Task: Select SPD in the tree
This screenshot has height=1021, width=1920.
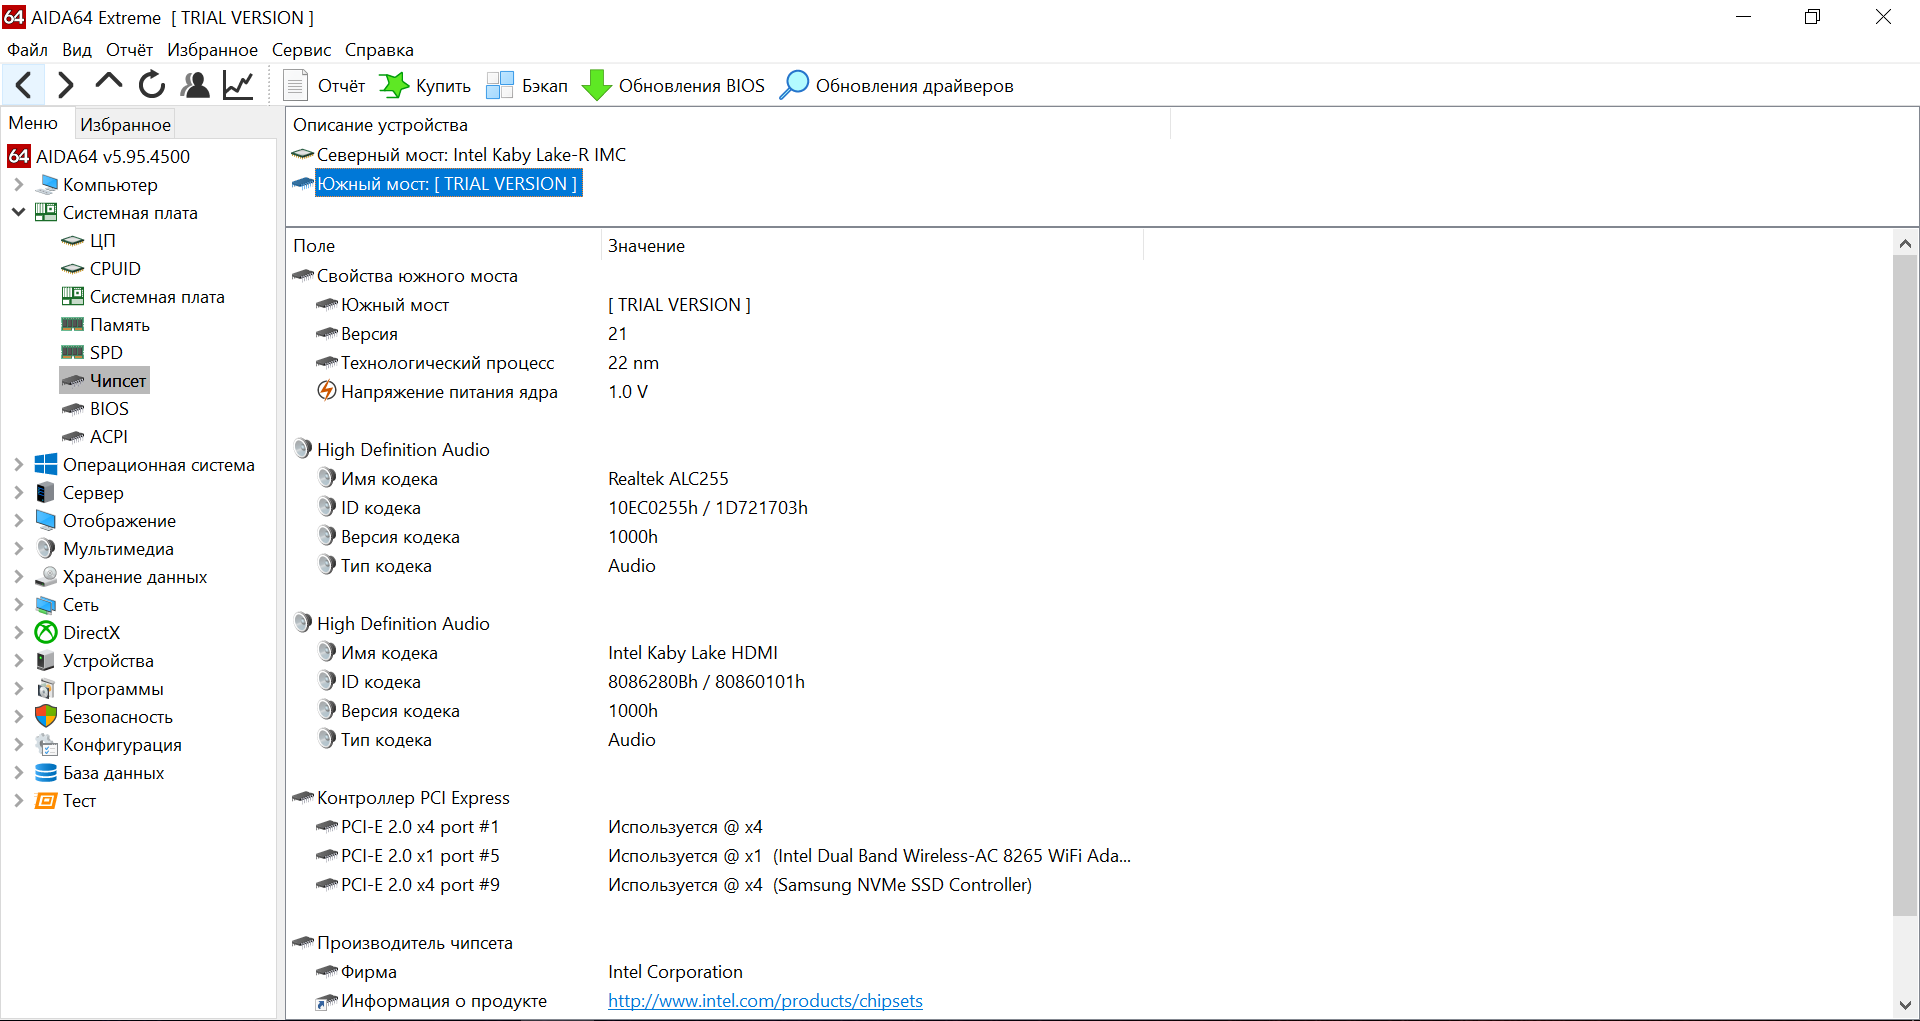Action: (x=106, y=353)
